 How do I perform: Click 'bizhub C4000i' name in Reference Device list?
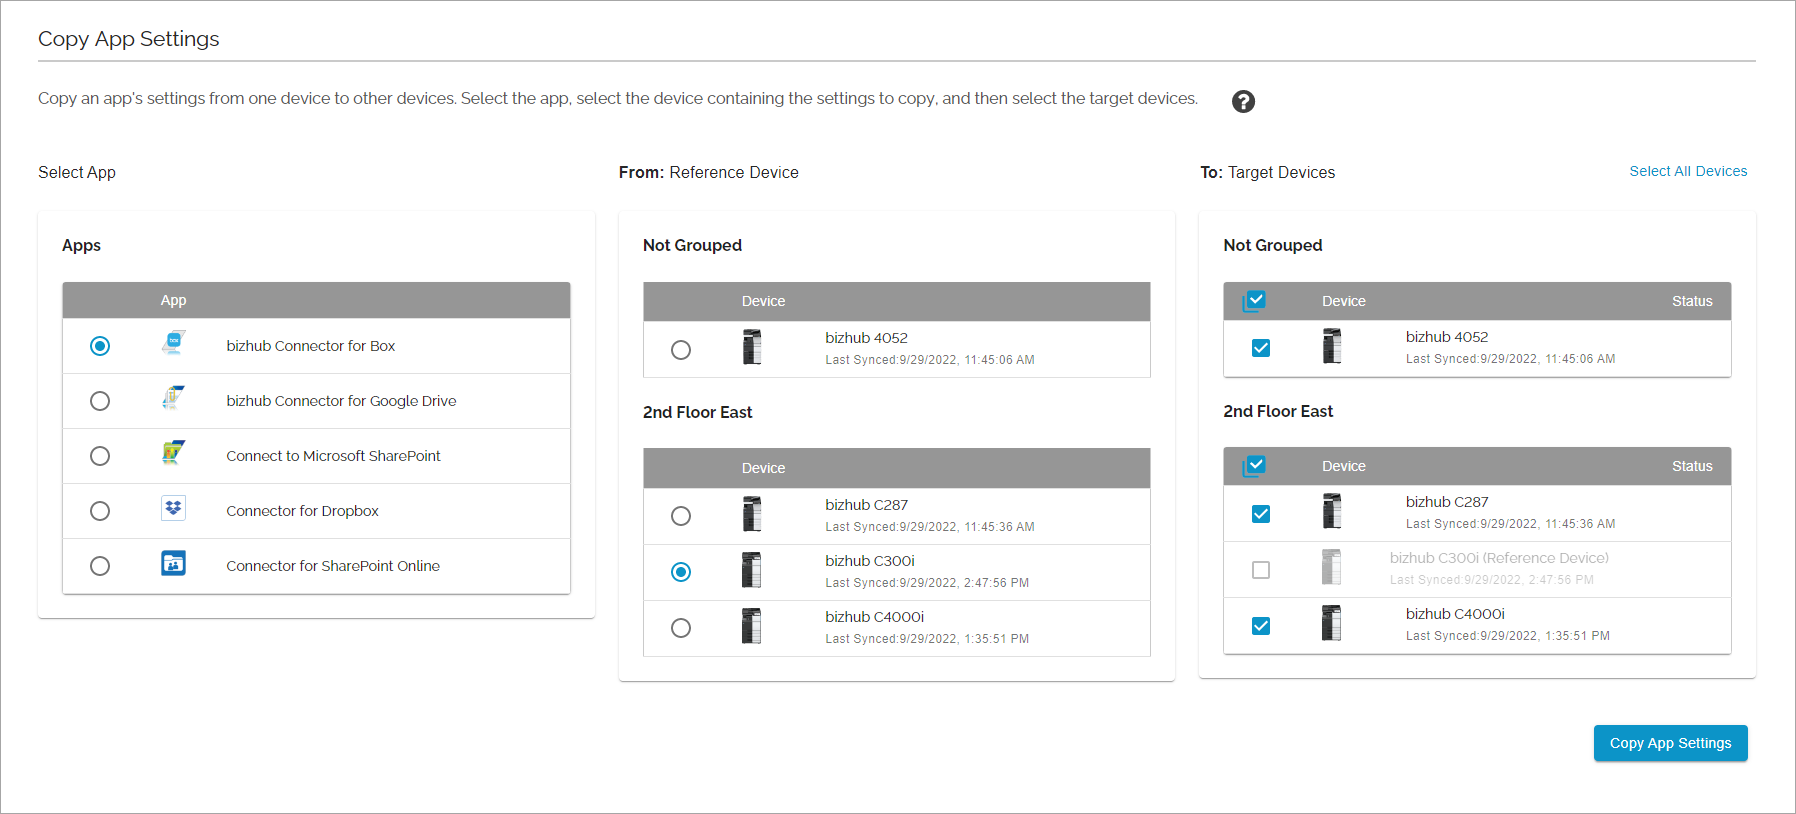coord(874,617)
